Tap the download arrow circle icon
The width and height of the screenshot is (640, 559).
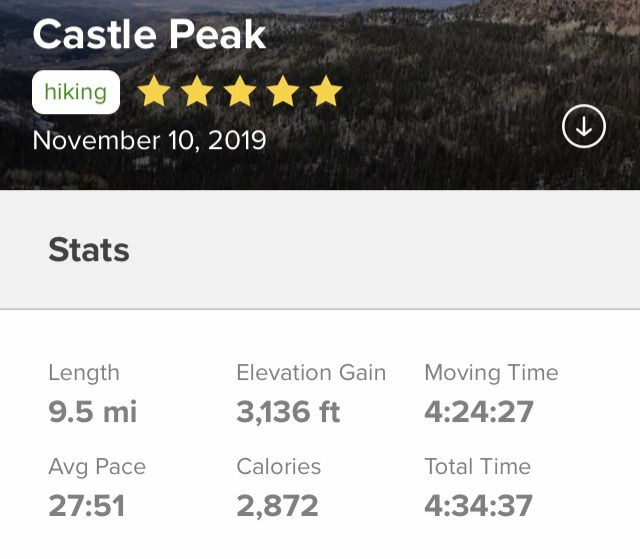pyautogui.click(x=584, y=126)
